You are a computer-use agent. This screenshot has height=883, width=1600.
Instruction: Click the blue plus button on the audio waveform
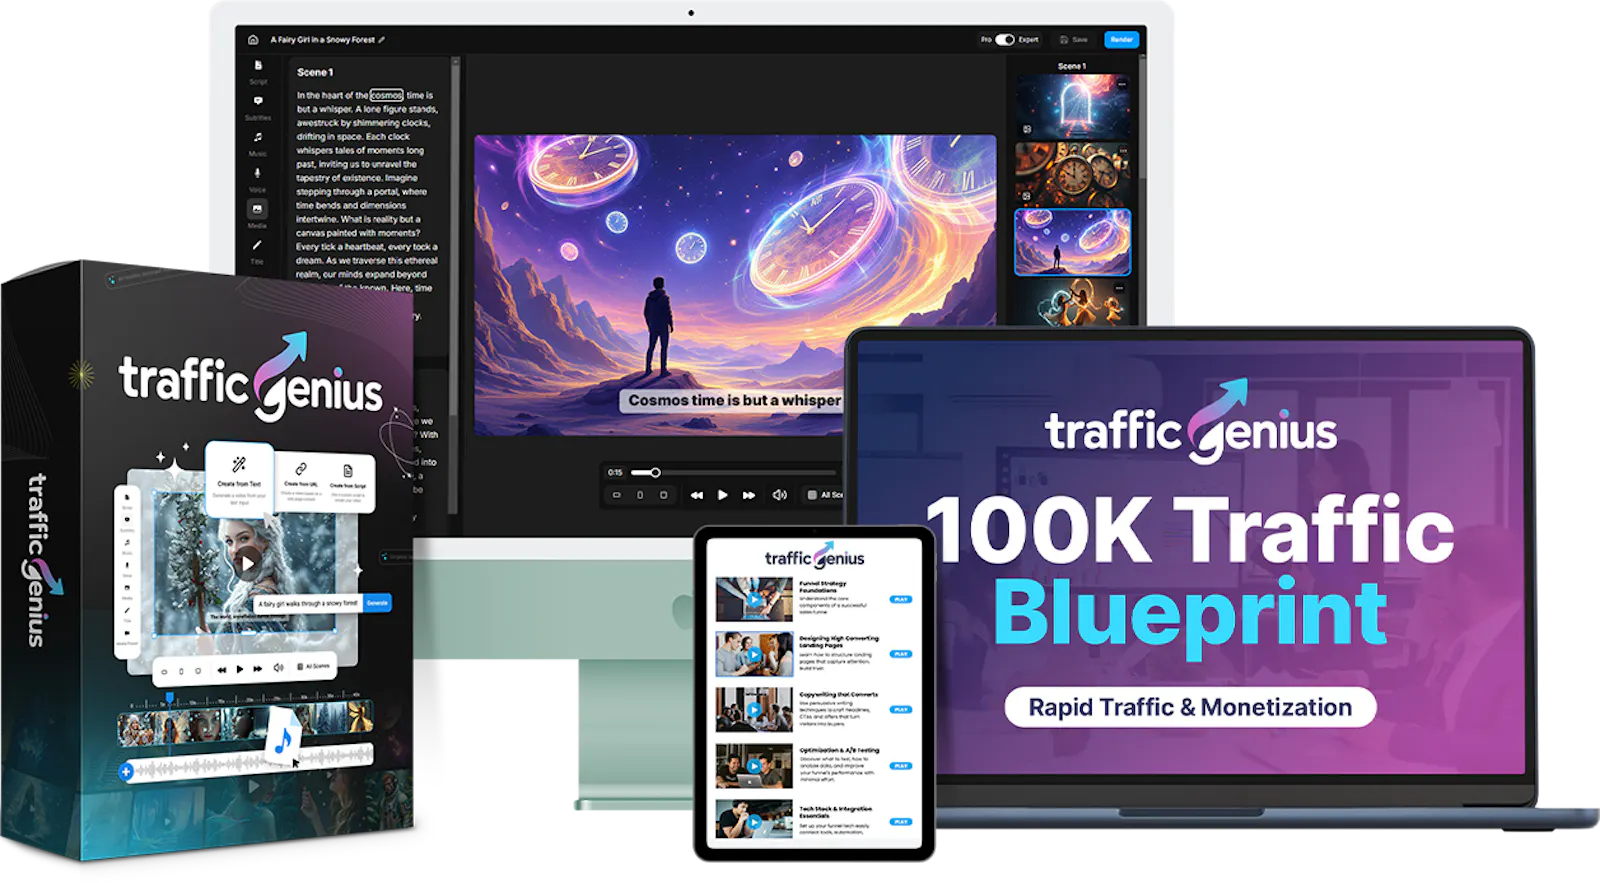coord(126,771)
